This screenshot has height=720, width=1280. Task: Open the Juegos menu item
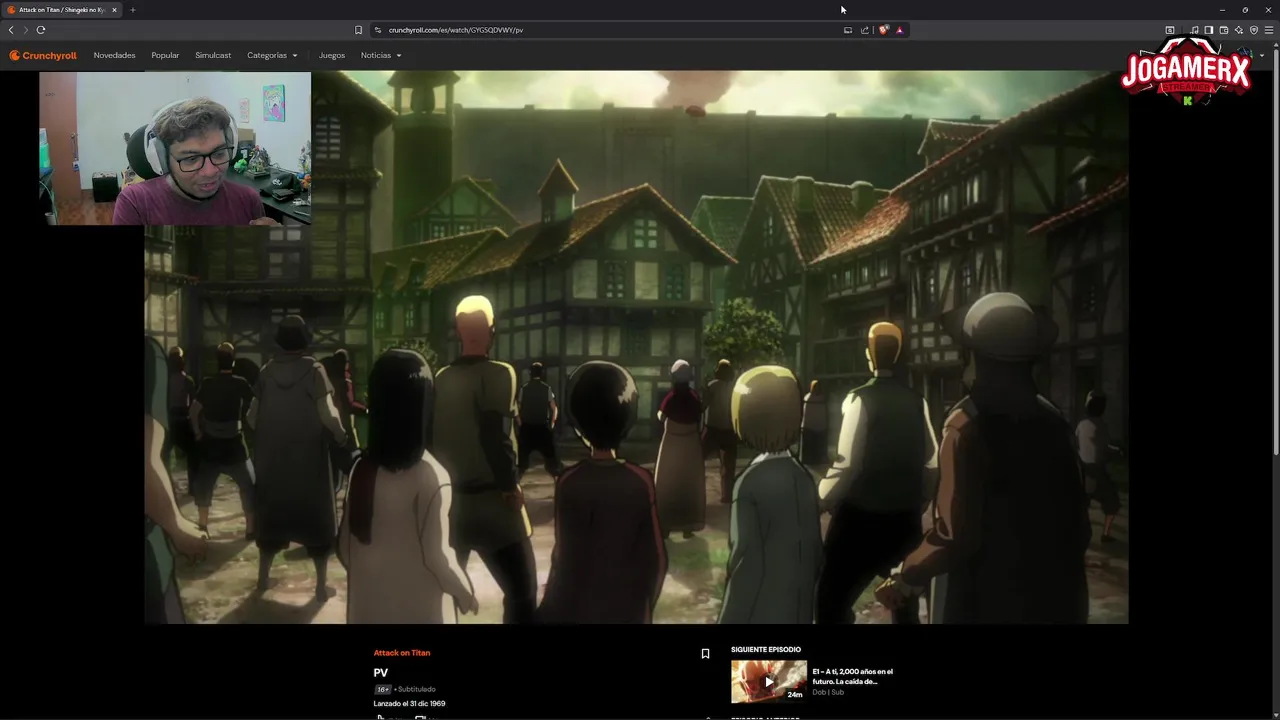332,55
